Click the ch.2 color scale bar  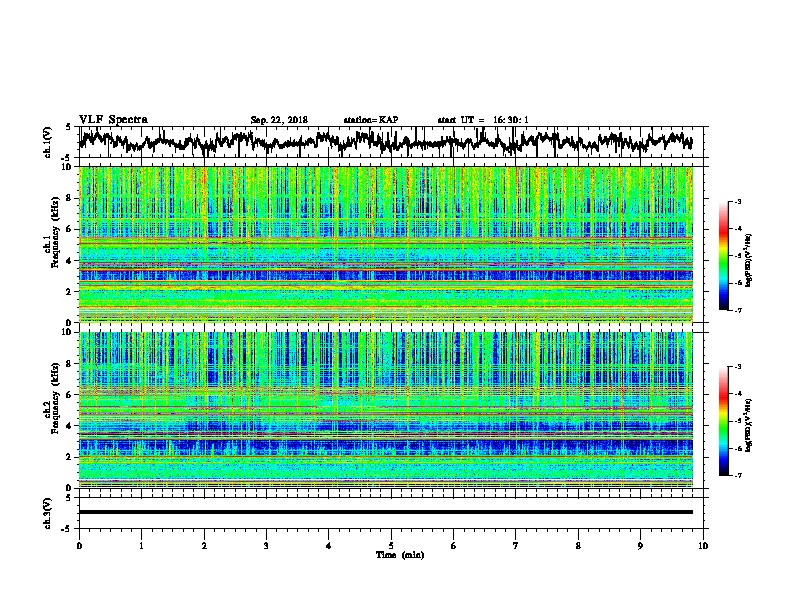724,421
